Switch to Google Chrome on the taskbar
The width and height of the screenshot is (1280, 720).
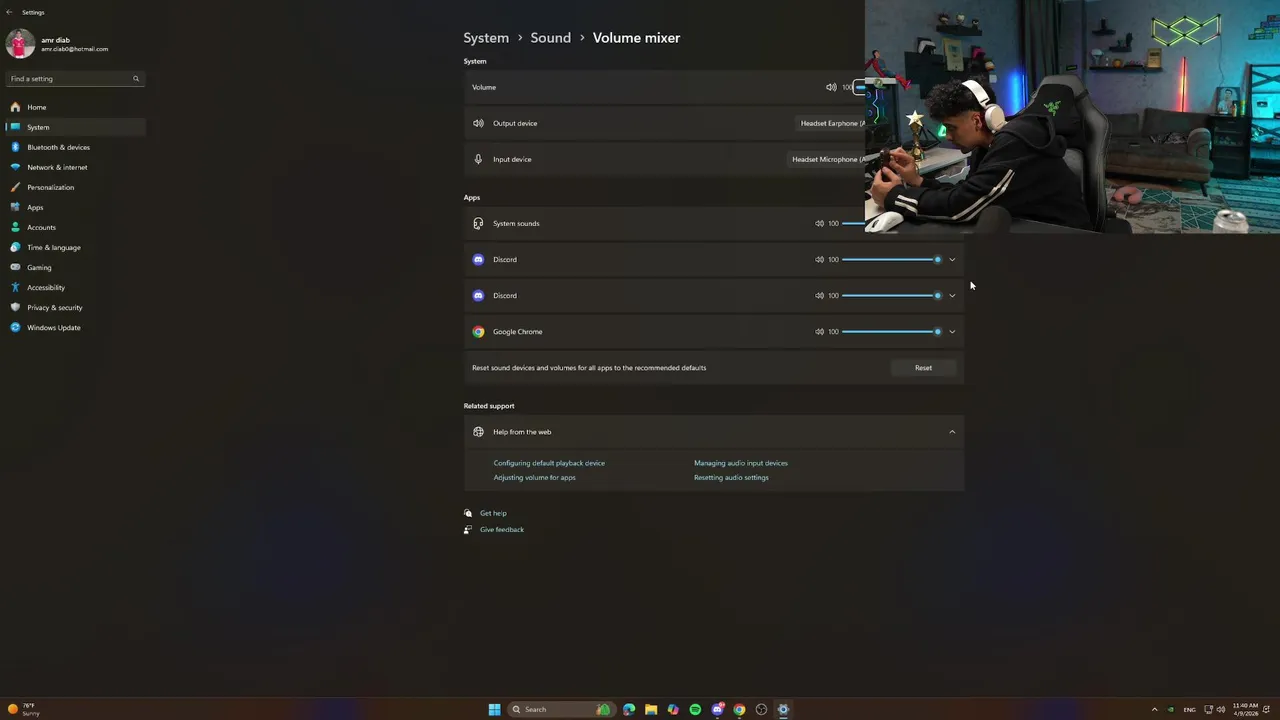click(x=739, y=710)
